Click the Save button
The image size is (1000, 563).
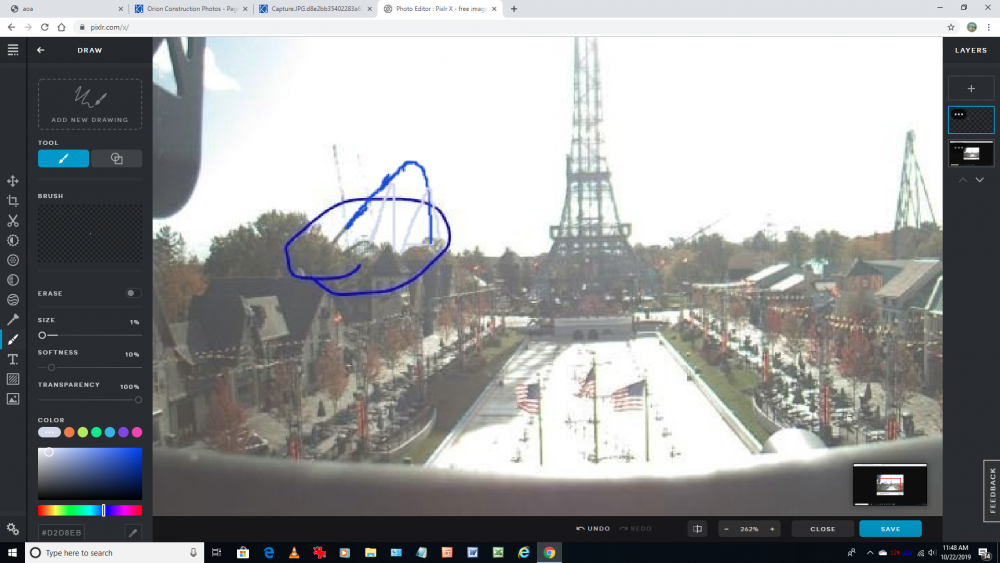tap(890, 529)
